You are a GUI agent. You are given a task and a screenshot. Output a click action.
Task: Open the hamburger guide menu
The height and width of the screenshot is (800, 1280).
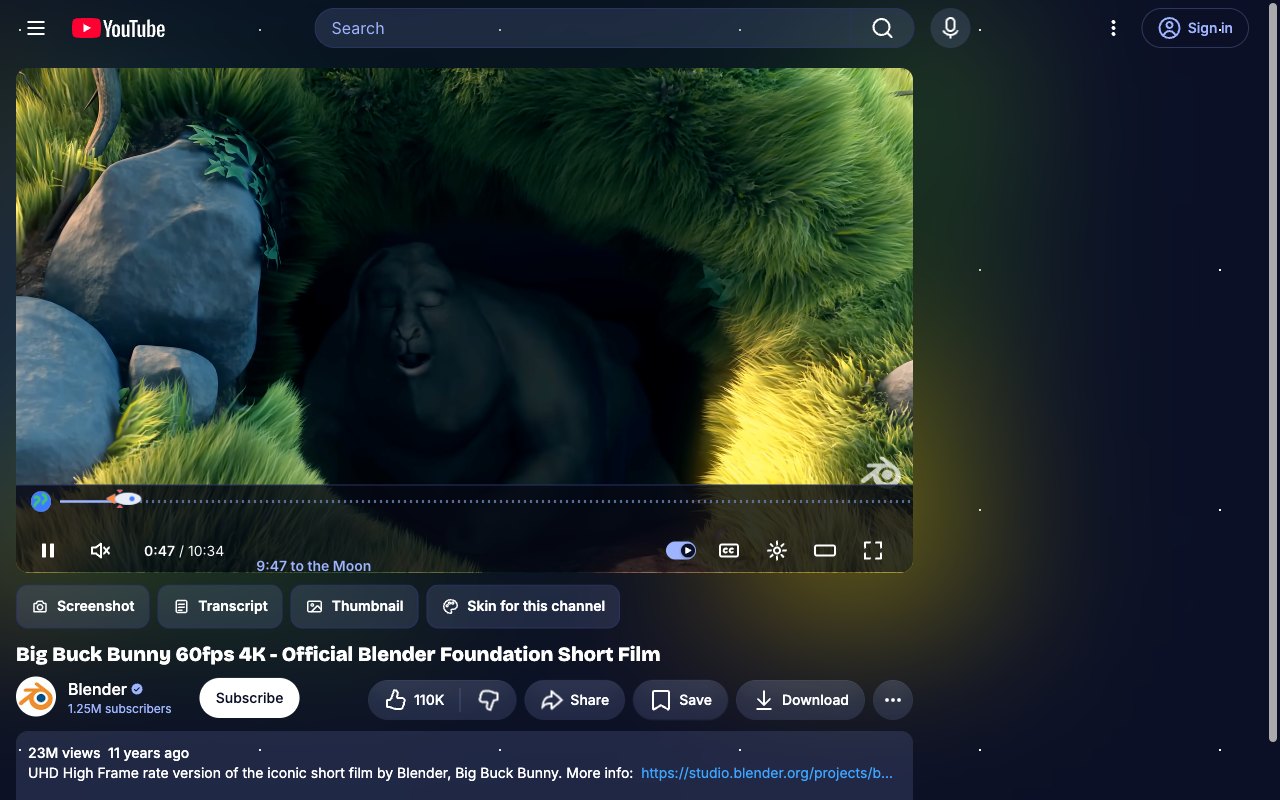[x=36, y=28]
